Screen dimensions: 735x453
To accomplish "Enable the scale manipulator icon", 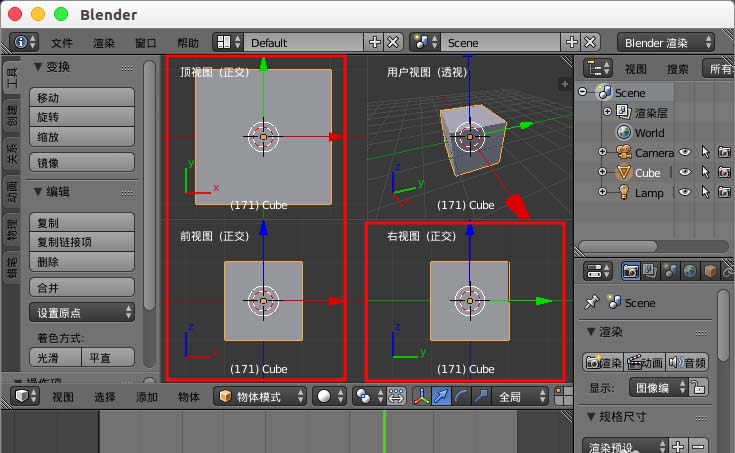I will tap(480, 396).
